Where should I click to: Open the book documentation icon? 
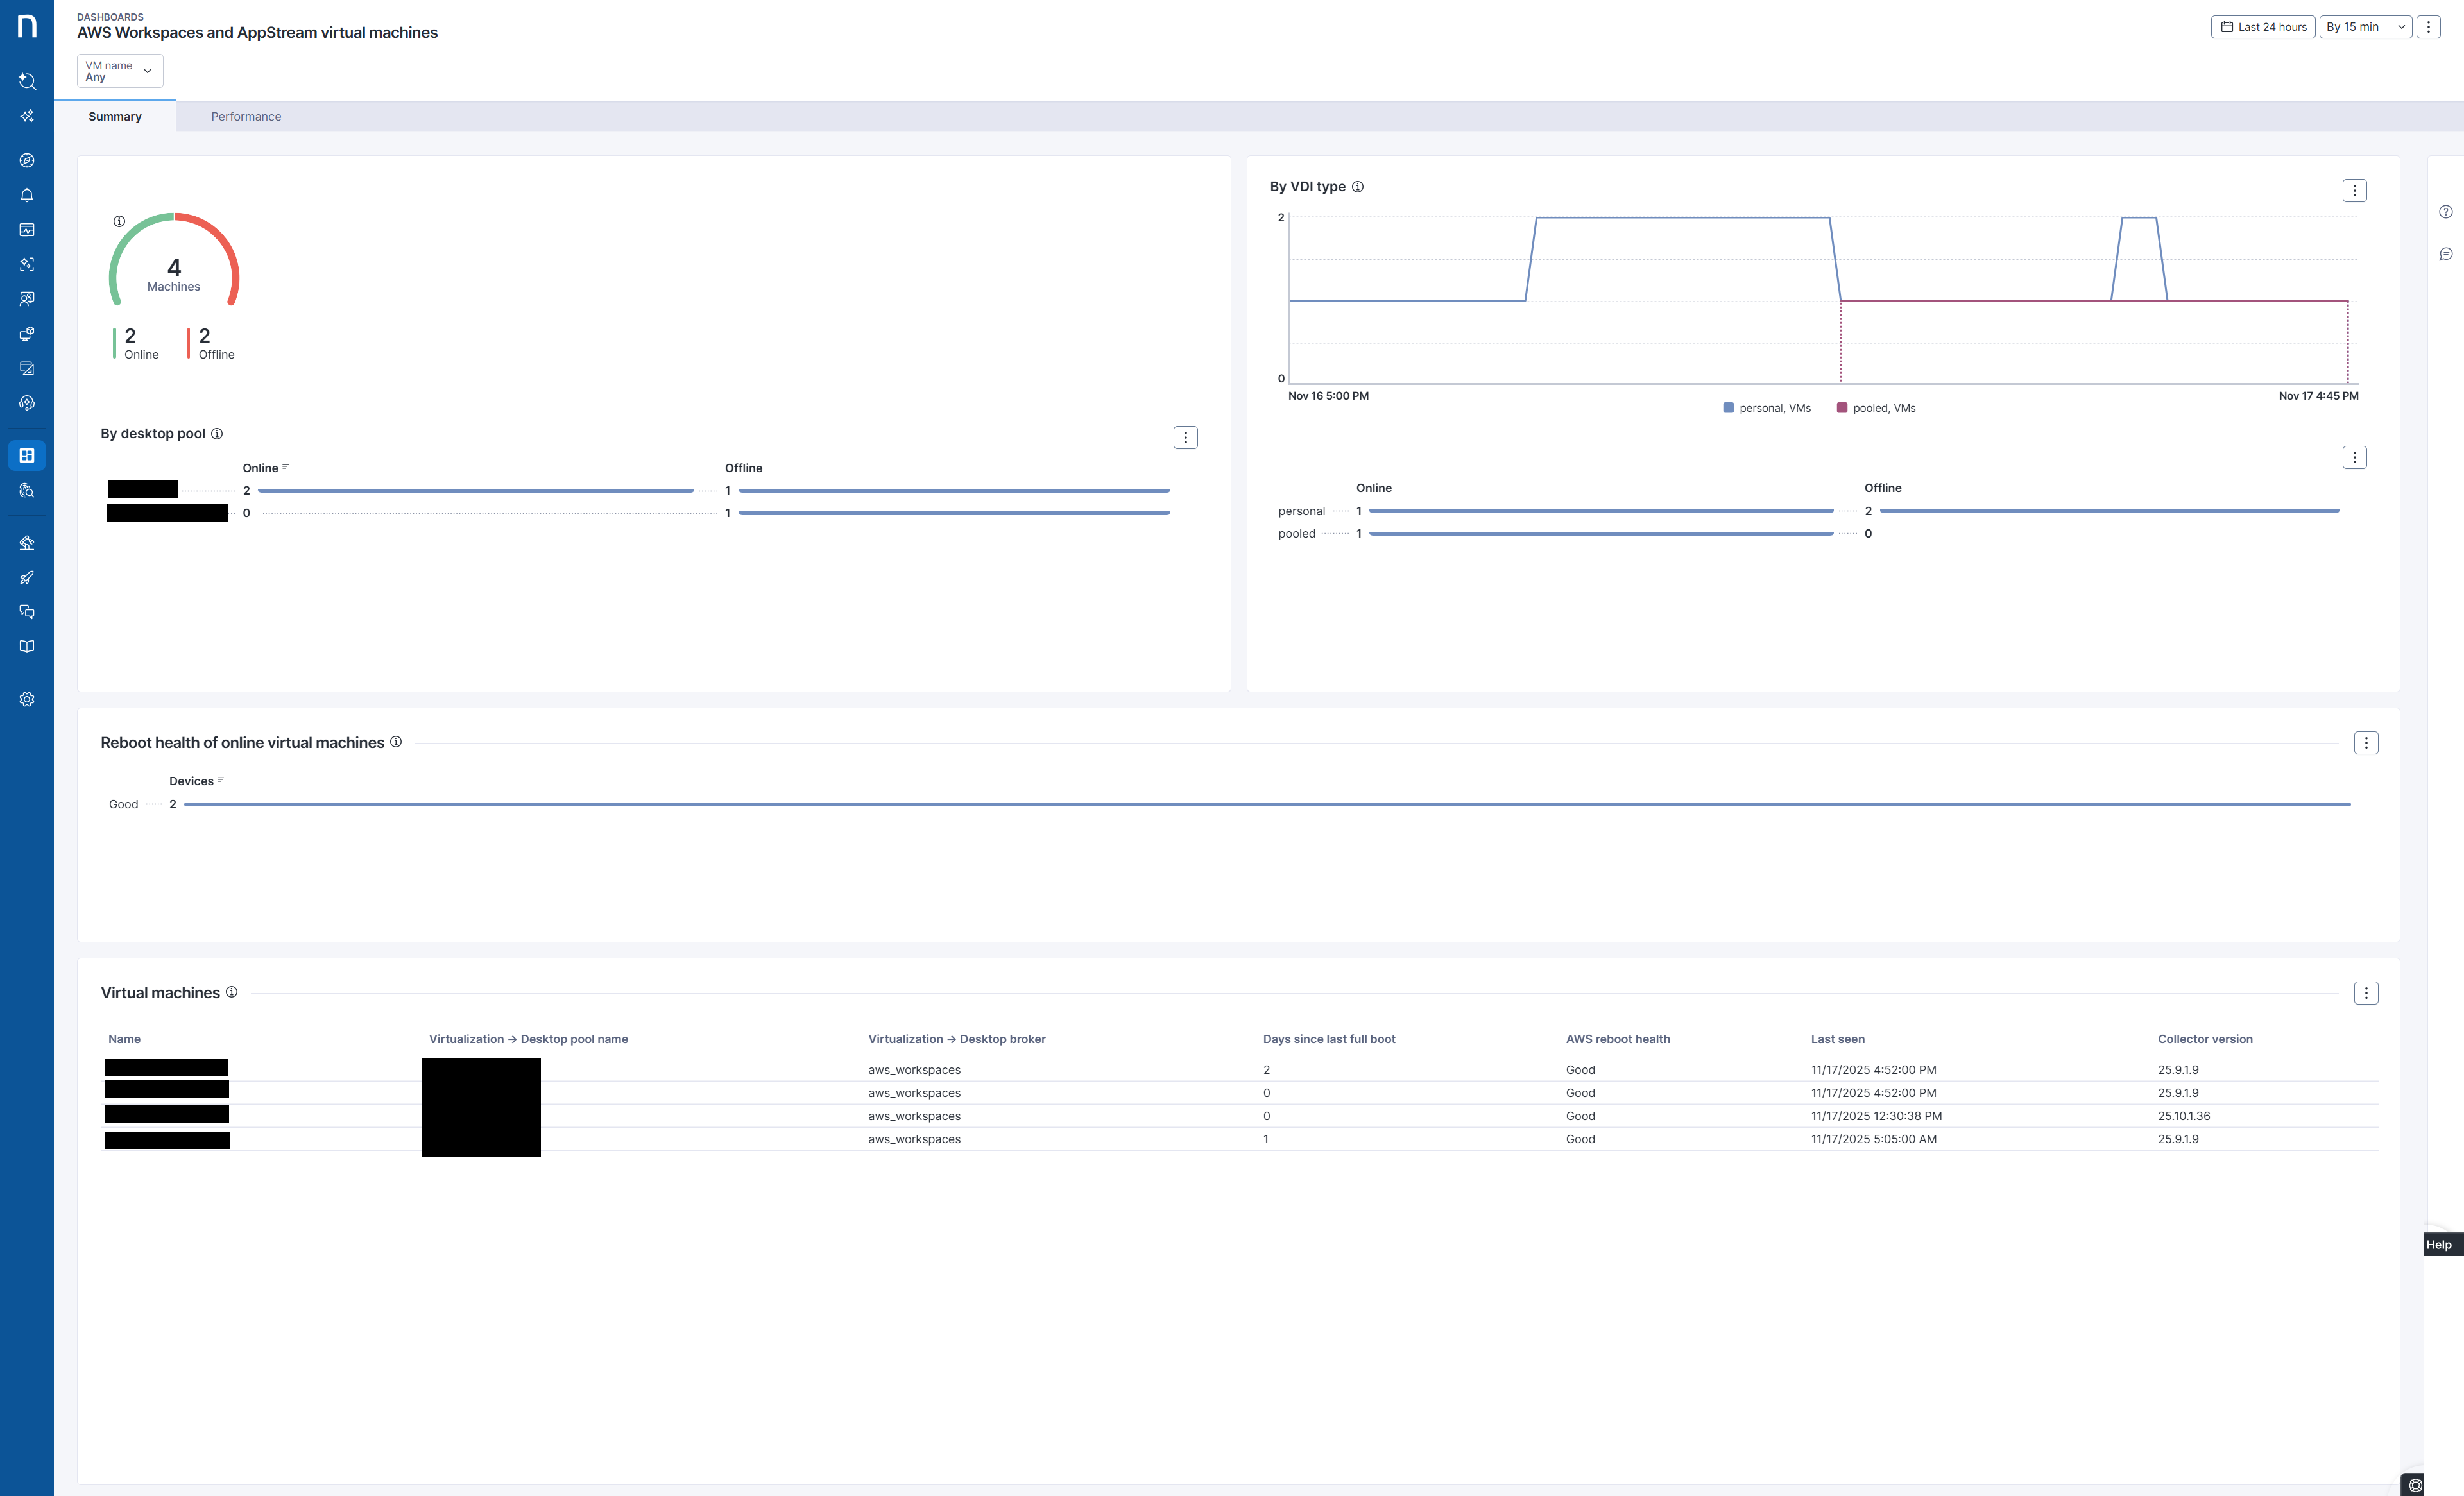pyautogui.click(x=27, y=646)
